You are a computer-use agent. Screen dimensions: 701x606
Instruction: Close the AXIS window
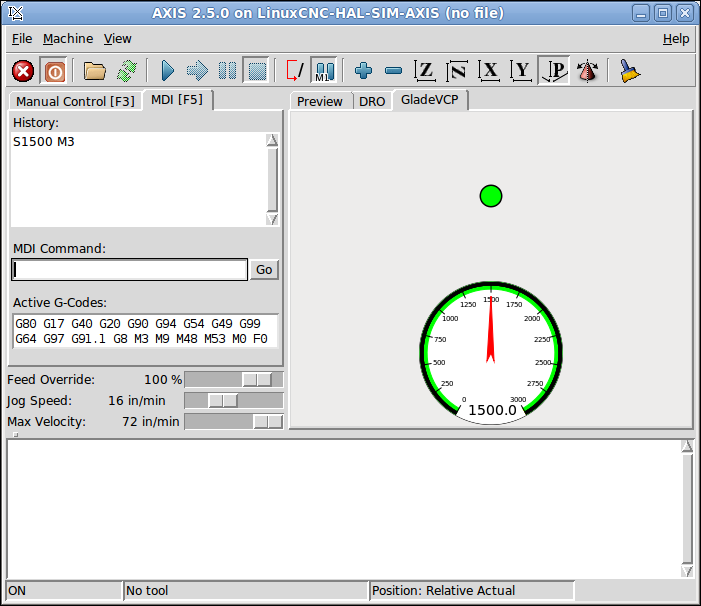(x=684, y=13)
